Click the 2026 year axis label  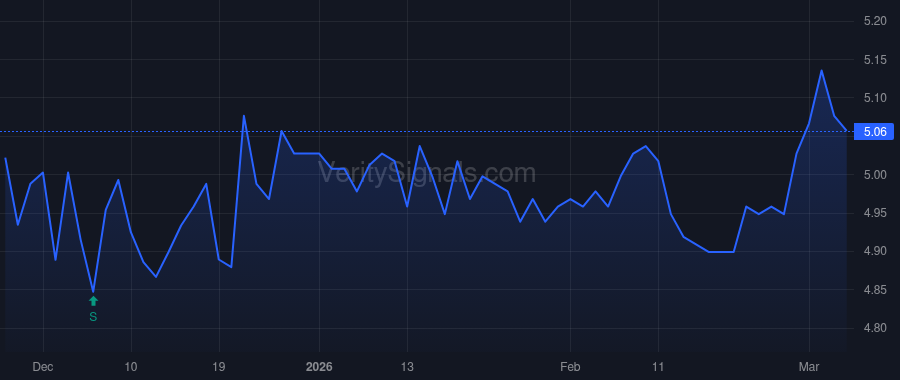319,366
